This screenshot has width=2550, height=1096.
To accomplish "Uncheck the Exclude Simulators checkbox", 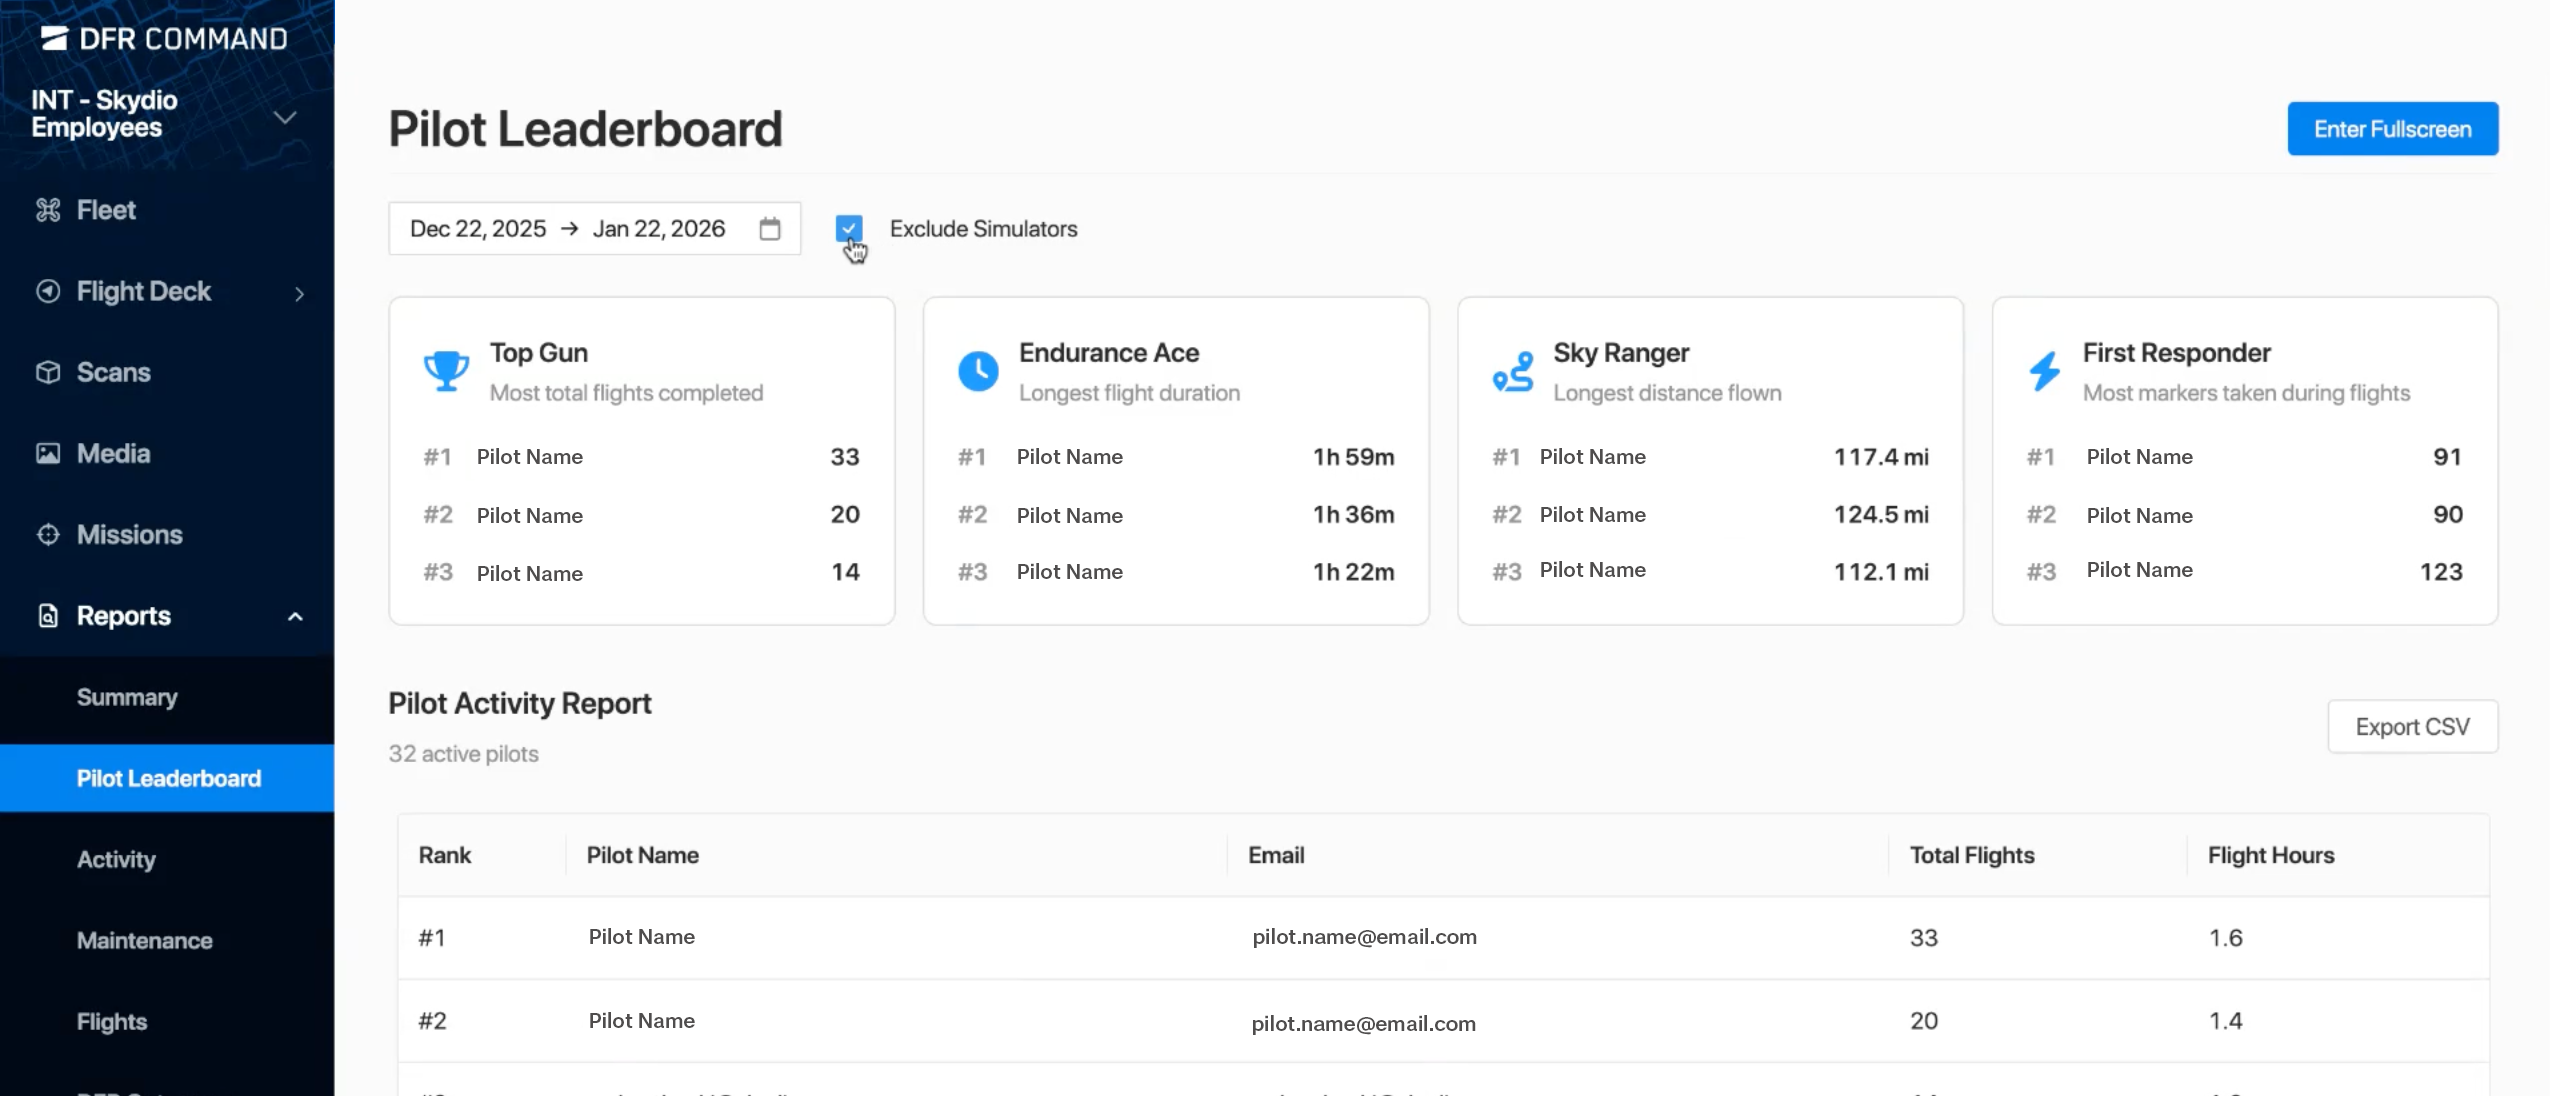I will (x=849, y=228).
